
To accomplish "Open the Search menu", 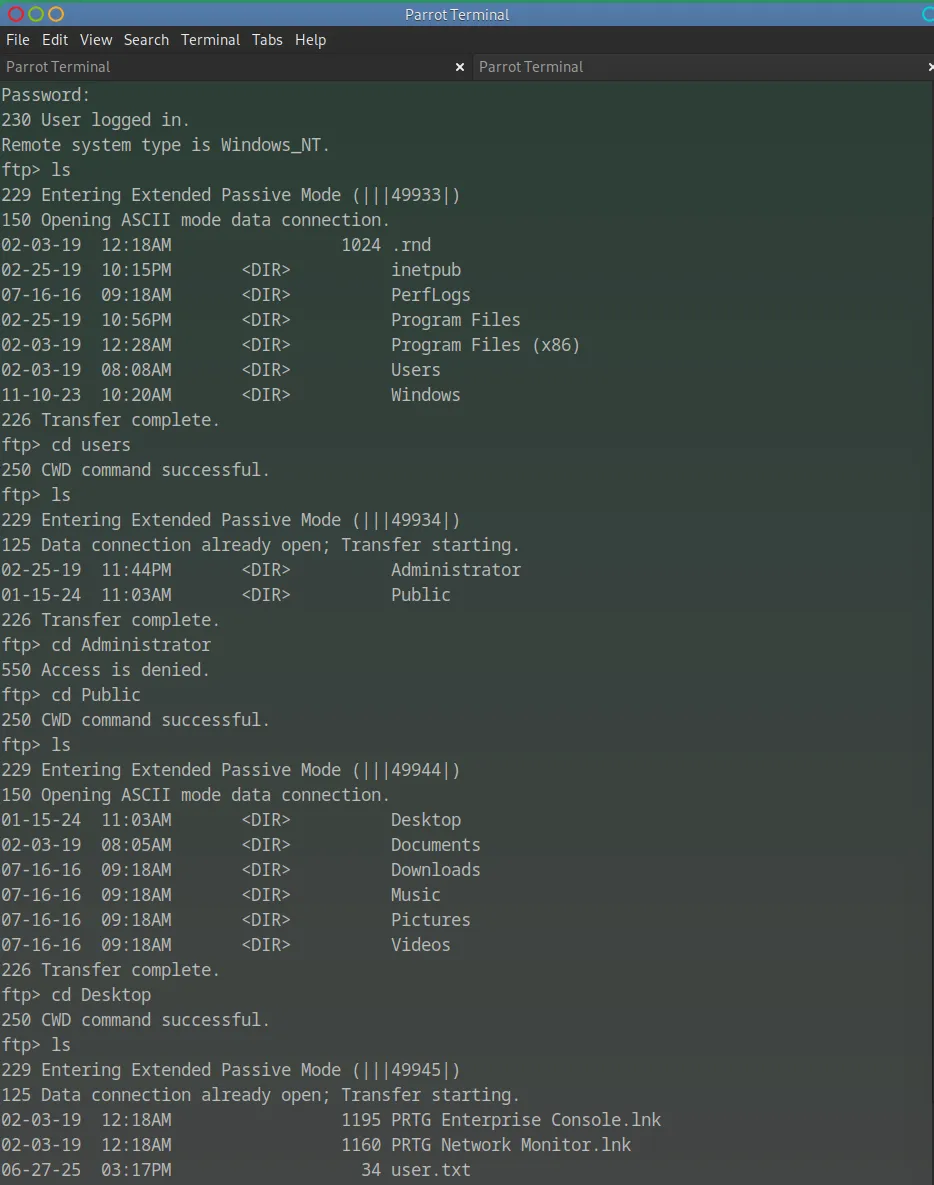I will click(x=146, y=40).
